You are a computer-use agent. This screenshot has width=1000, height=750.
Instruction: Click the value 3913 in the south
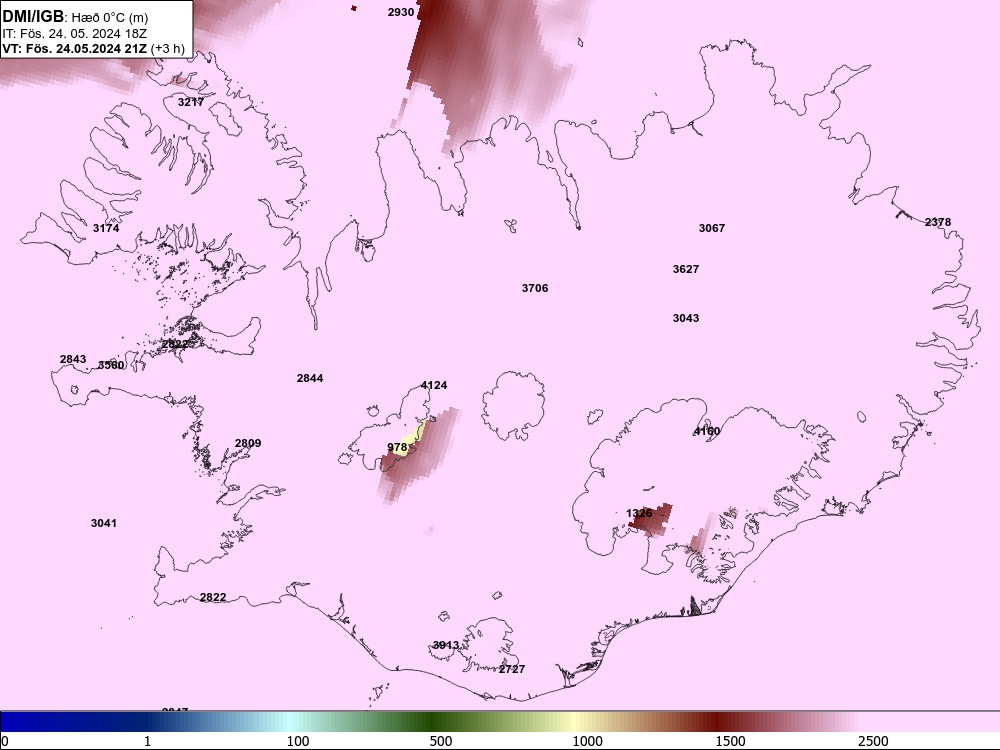446,645
